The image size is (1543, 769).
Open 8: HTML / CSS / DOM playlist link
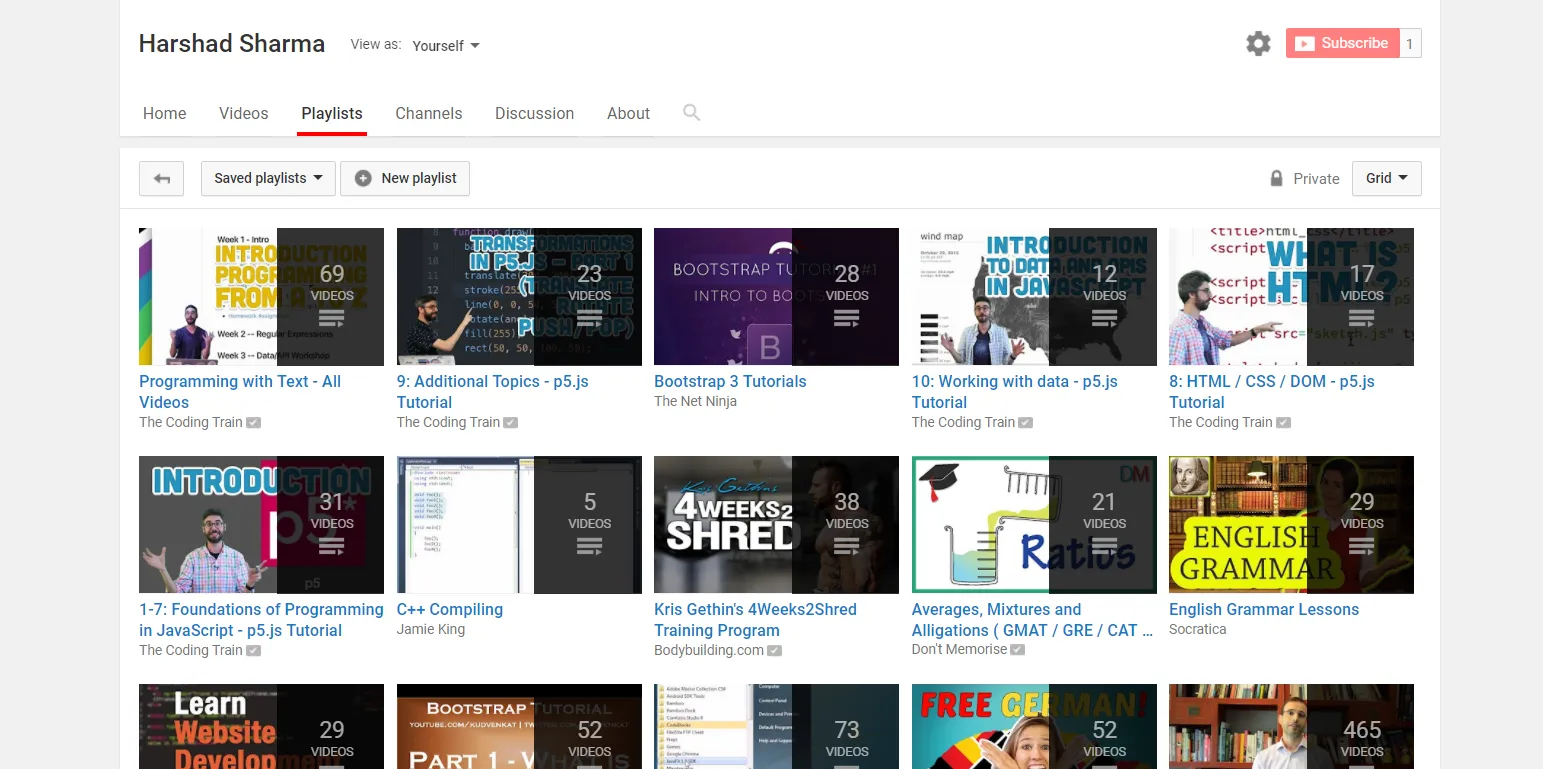1272,391
